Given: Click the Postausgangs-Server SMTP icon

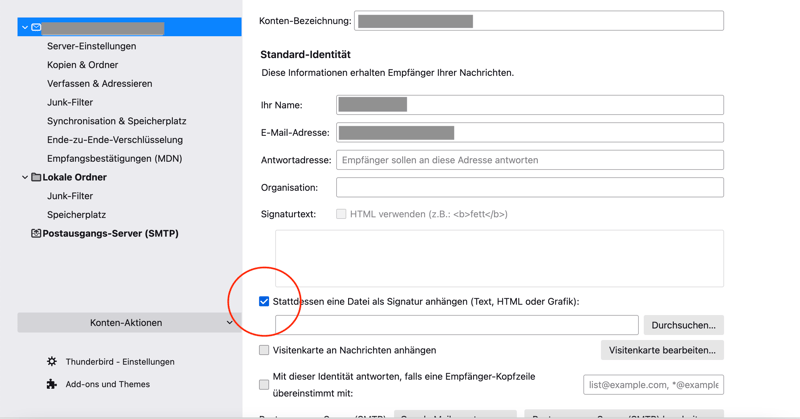Looking at the screenshot, I should coord(36,233).
